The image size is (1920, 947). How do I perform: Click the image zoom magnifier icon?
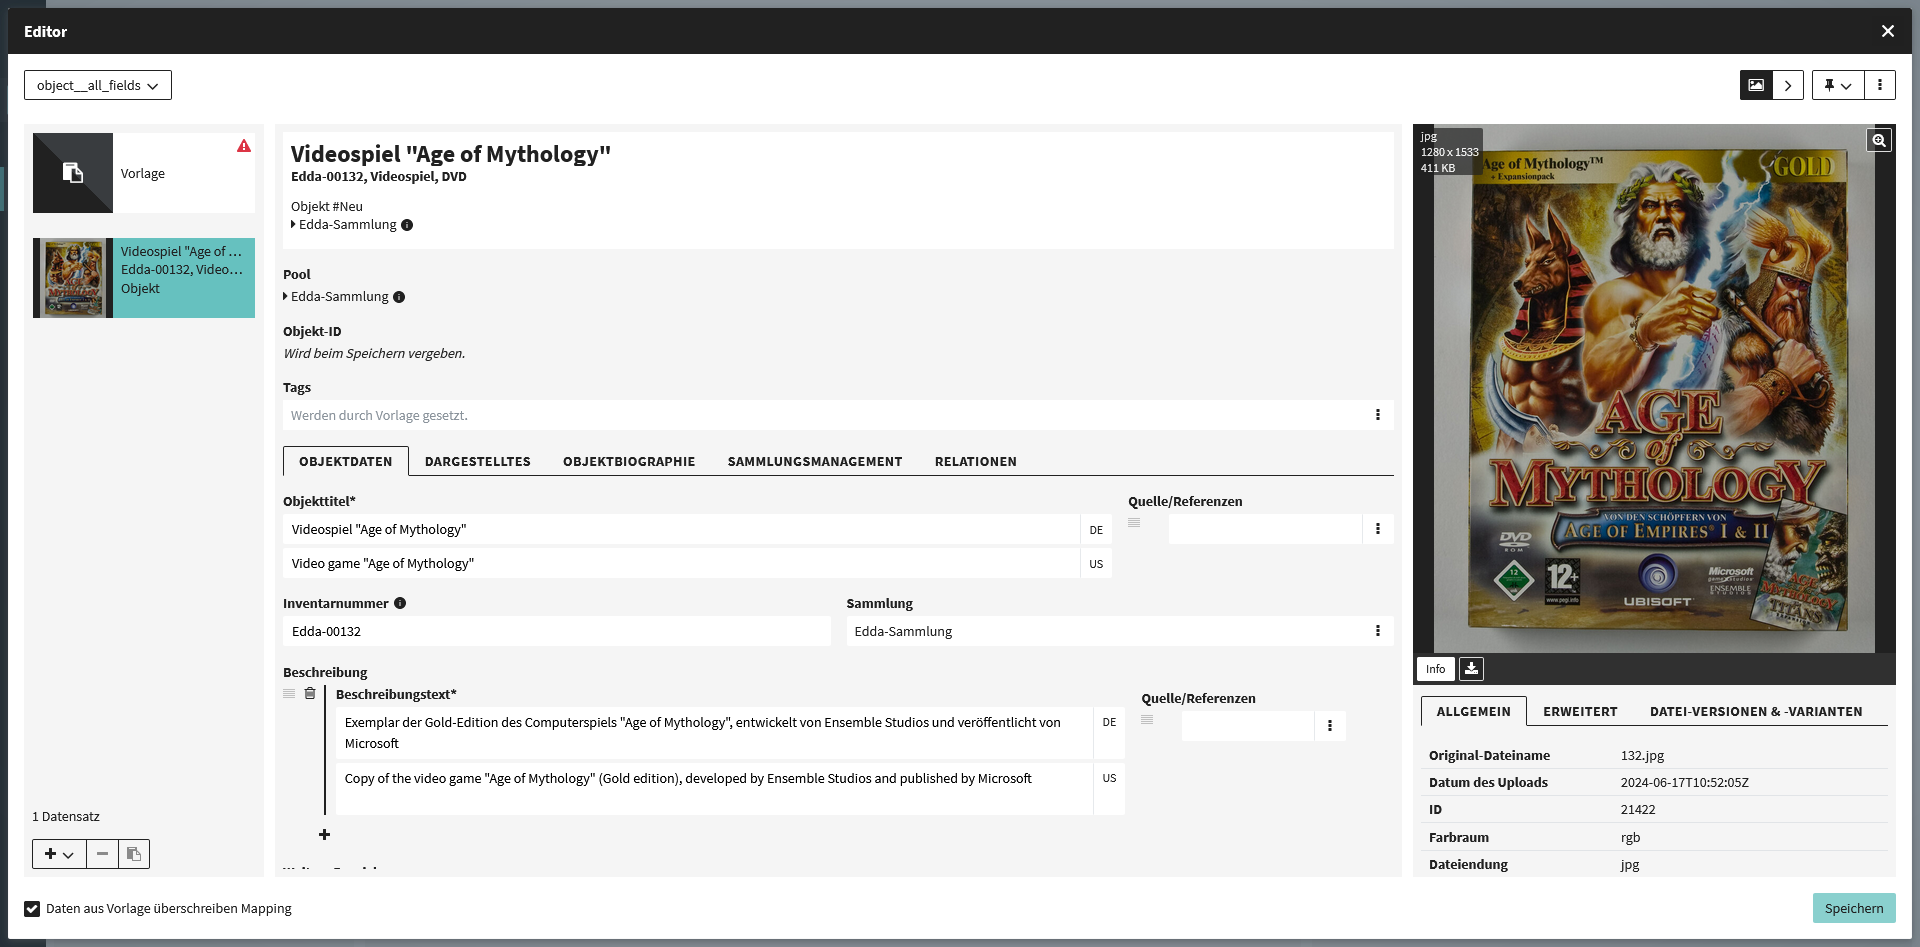click(x=1879, y=141)
